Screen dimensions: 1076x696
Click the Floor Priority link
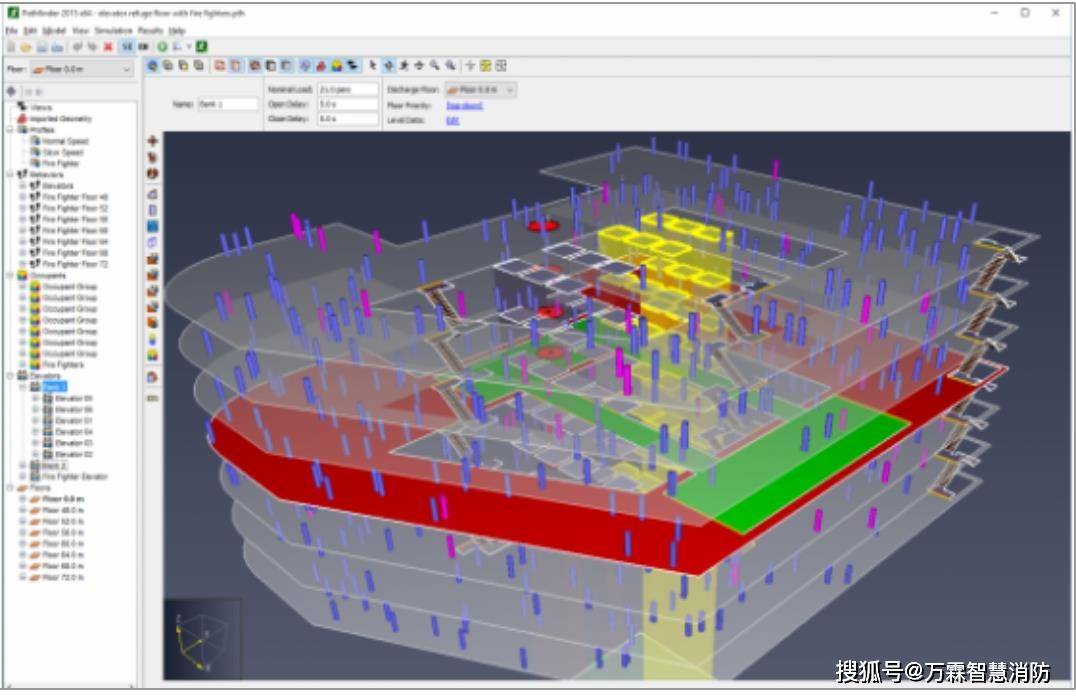464,105
